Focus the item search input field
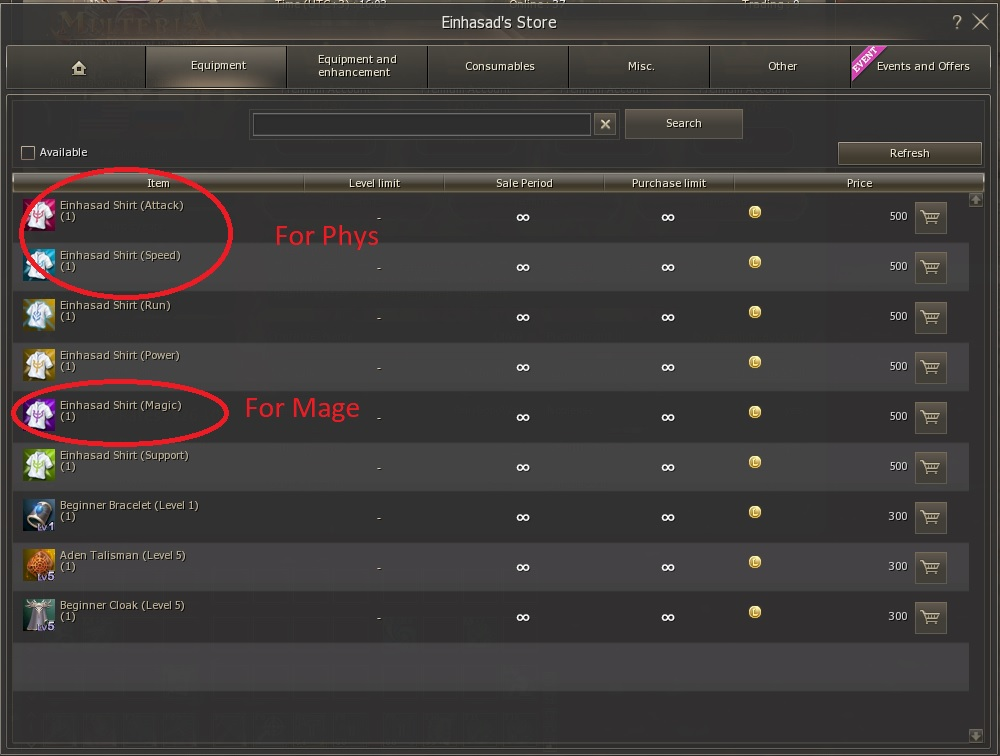 [422, 124]
